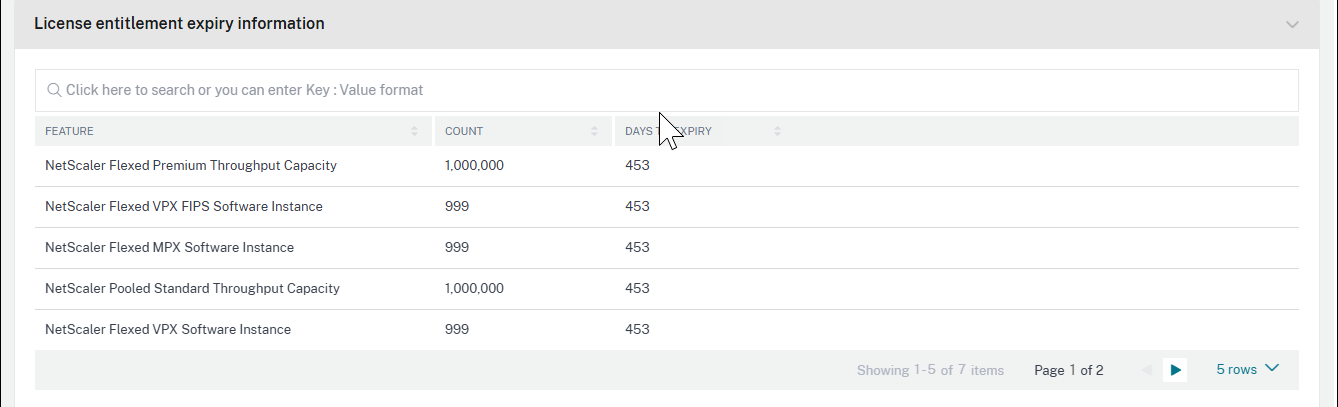Click the previous page arrow
1338x407 pixels.
point(1146,370)
